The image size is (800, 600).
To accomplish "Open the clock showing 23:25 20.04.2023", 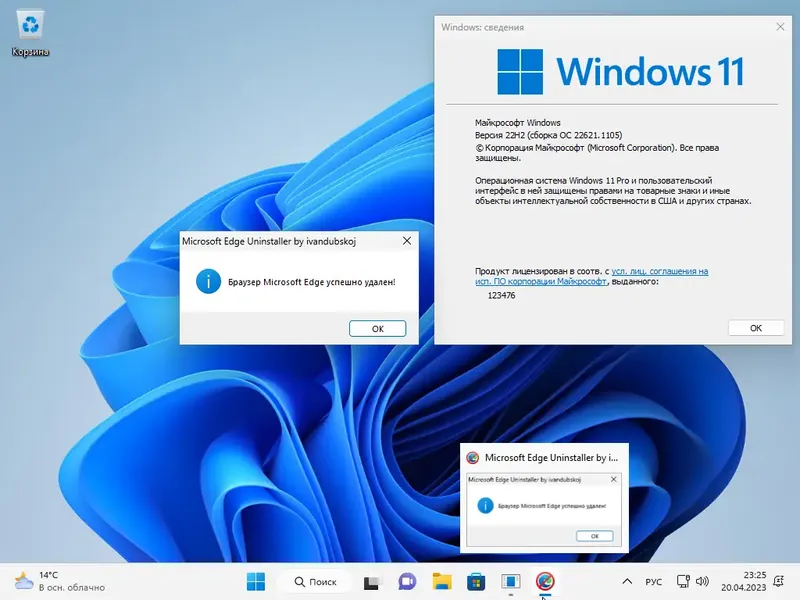I will (x=743, y=581).
